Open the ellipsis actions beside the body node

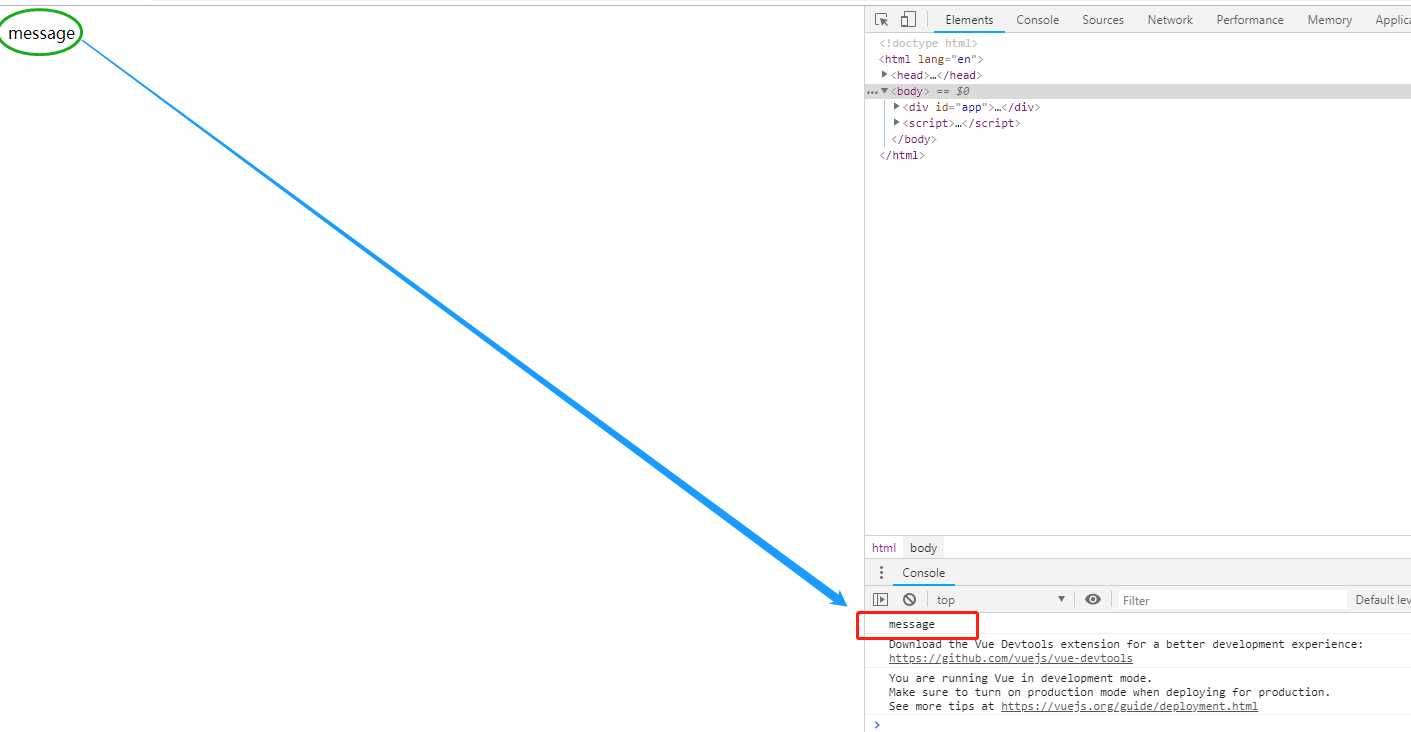click(872, 92)
